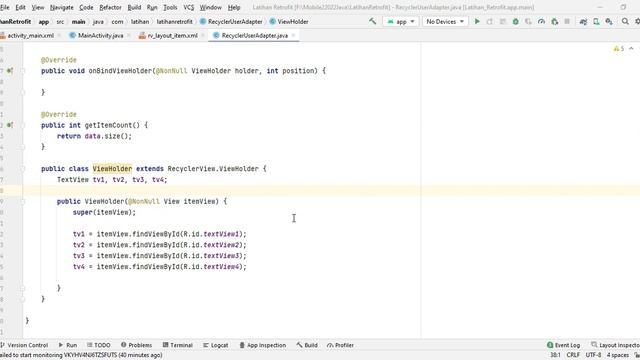The image size is (640, 360).
Task: Open the App Inspection tool window
Action: pos(262,345)
